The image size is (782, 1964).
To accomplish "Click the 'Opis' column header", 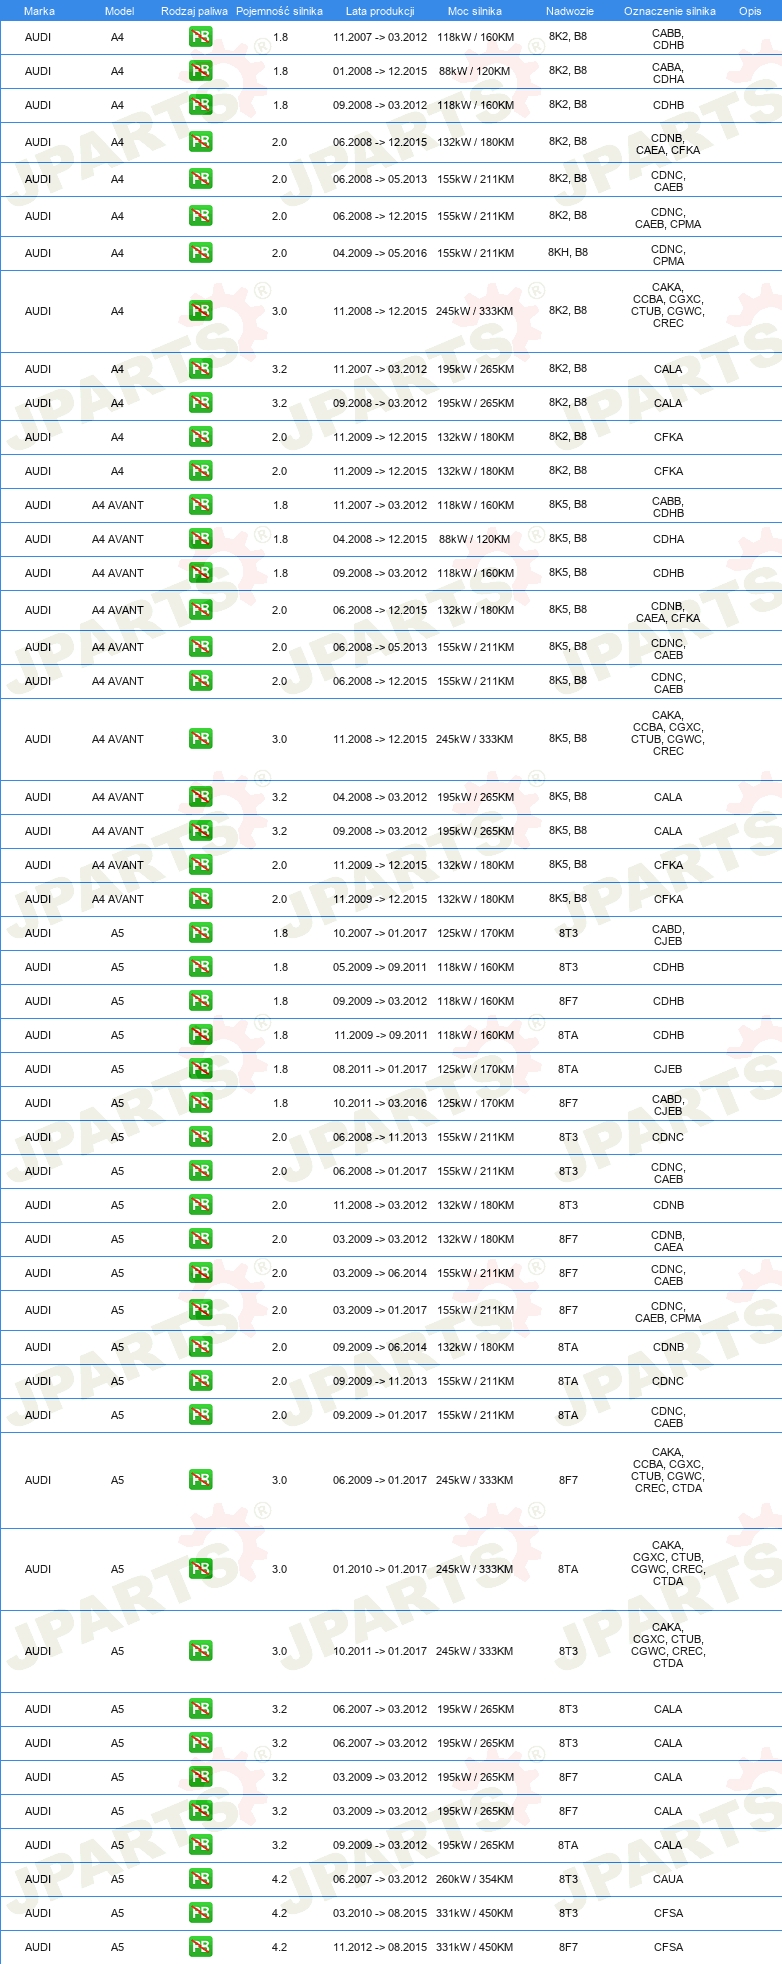I will (x=750, y=11).
